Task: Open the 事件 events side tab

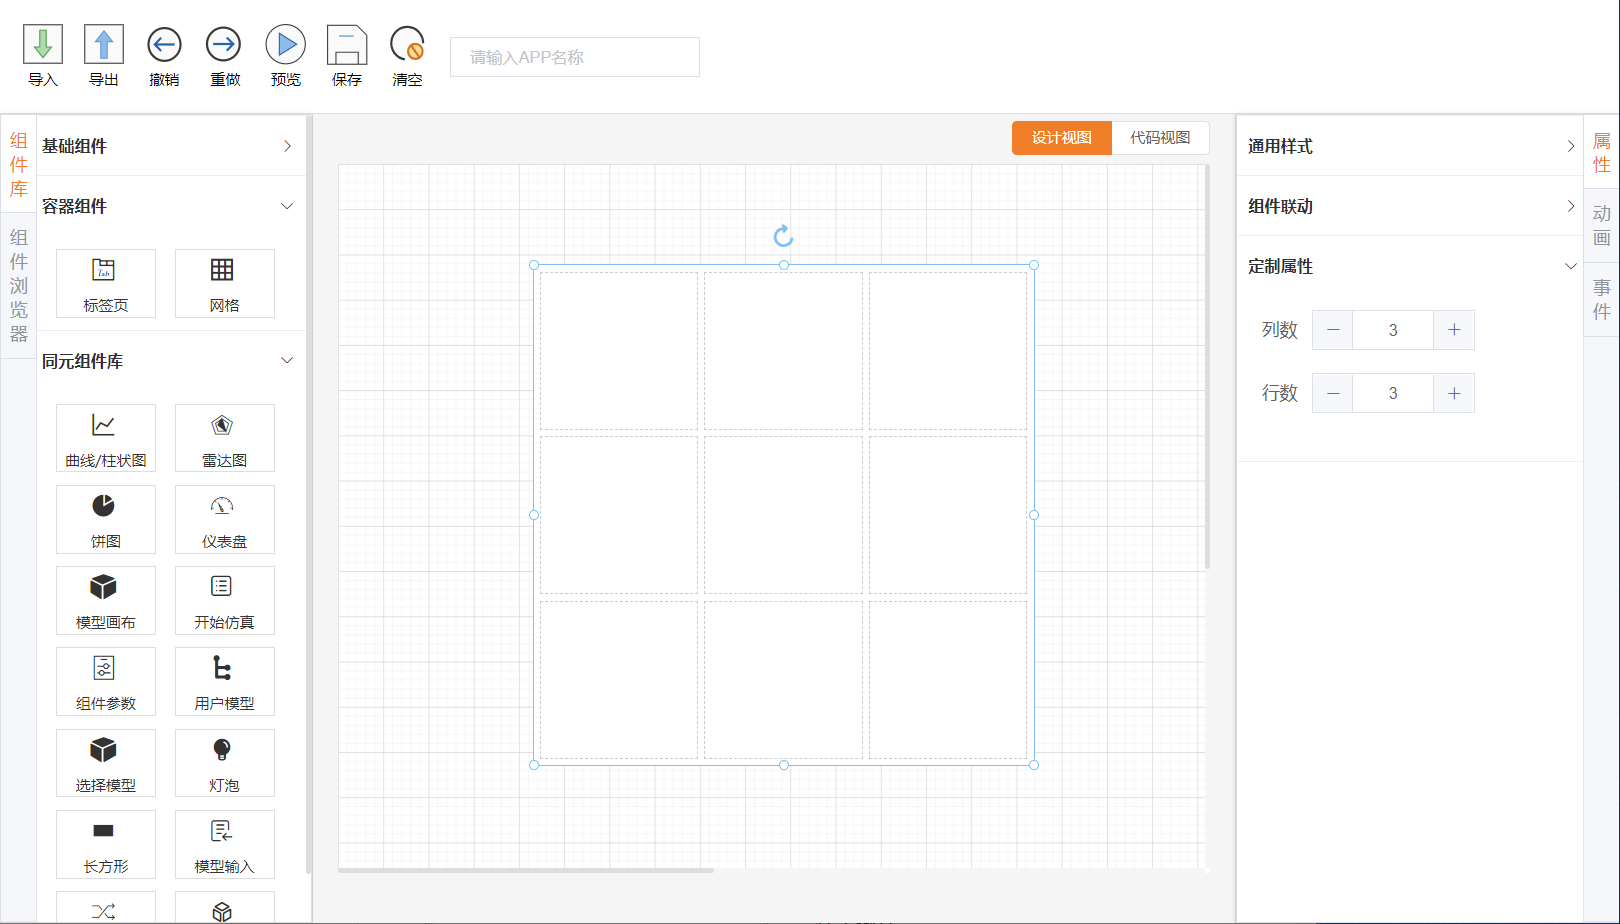Action: (1602, 300)
